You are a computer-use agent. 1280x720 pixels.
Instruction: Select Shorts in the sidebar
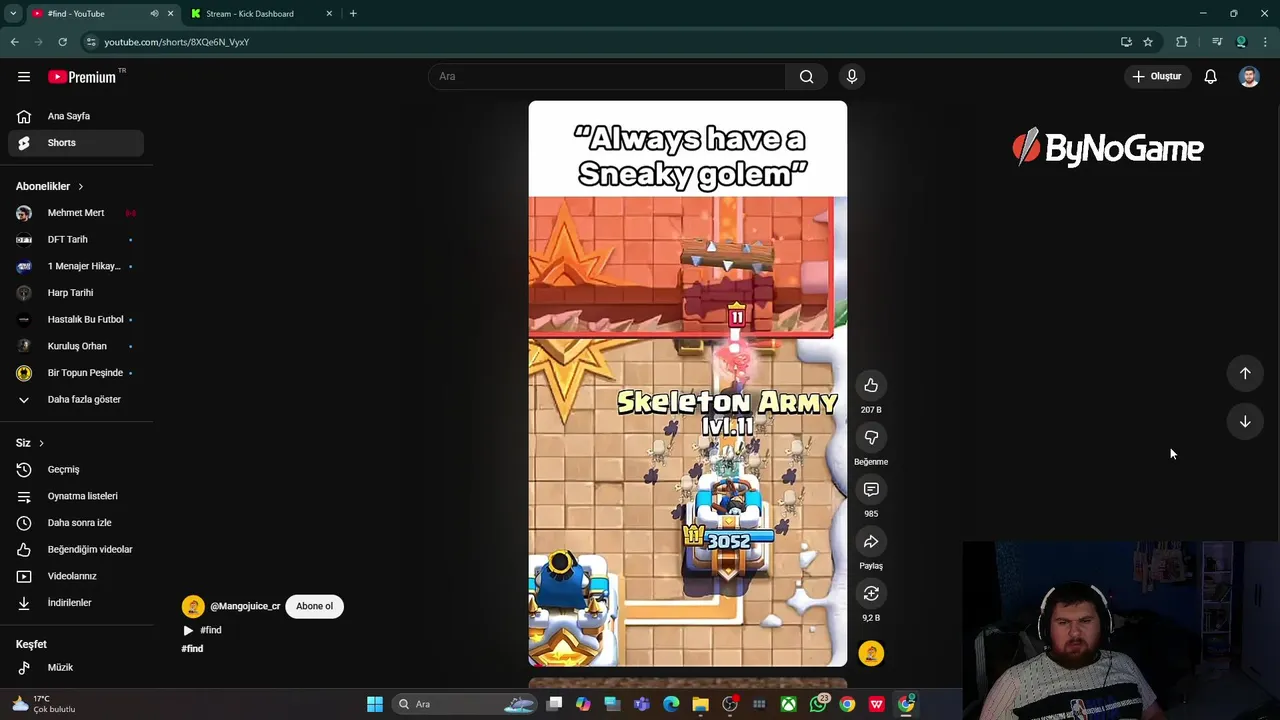click(x=76, y=143)
